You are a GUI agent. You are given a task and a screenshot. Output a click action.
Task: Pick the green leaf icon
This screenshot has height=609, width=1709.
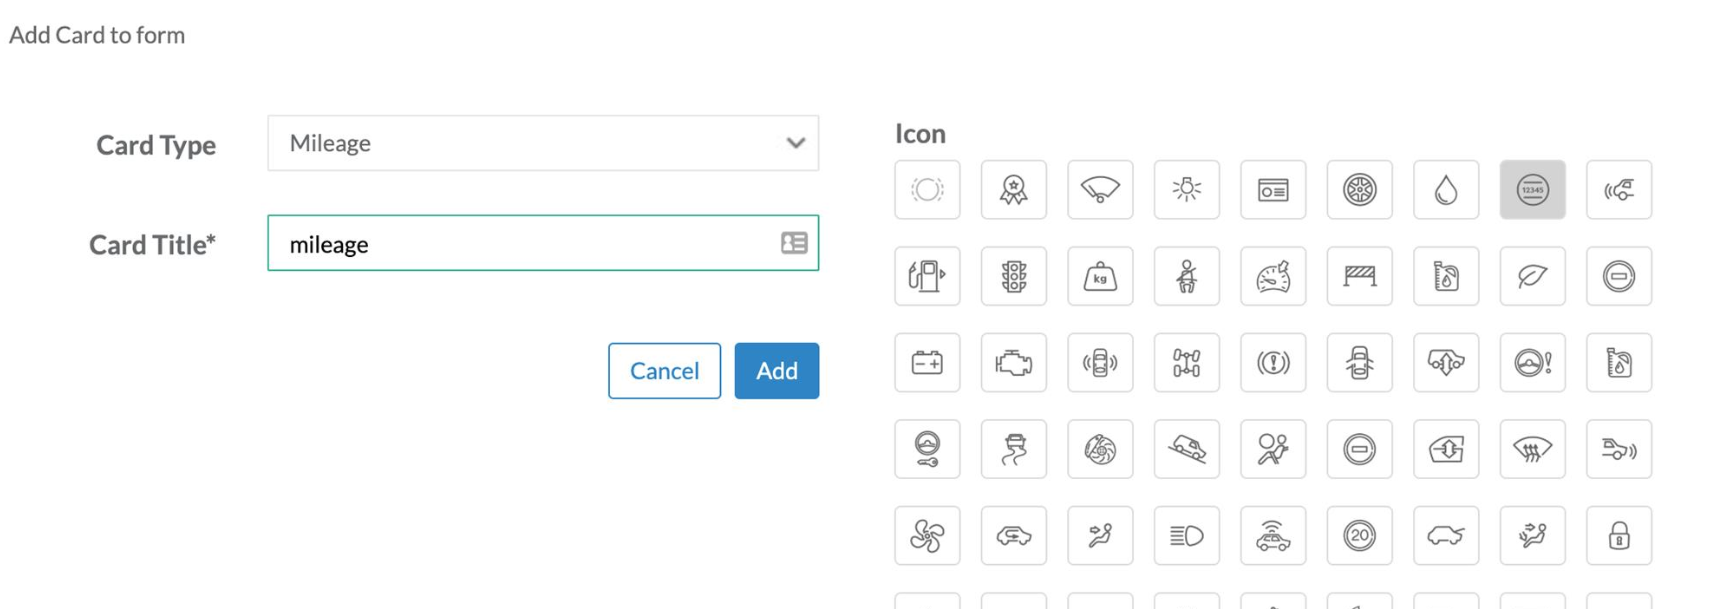1532,276
